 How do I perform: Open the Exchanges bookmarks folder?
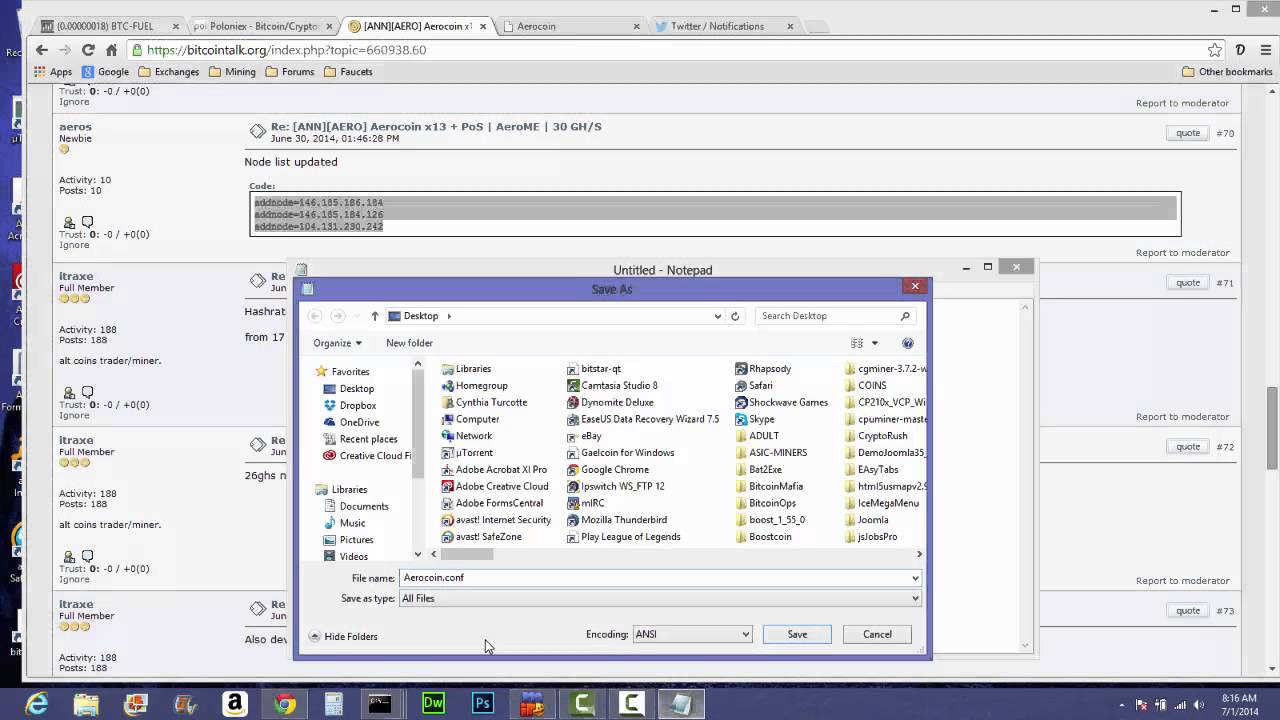coord(168,72)
